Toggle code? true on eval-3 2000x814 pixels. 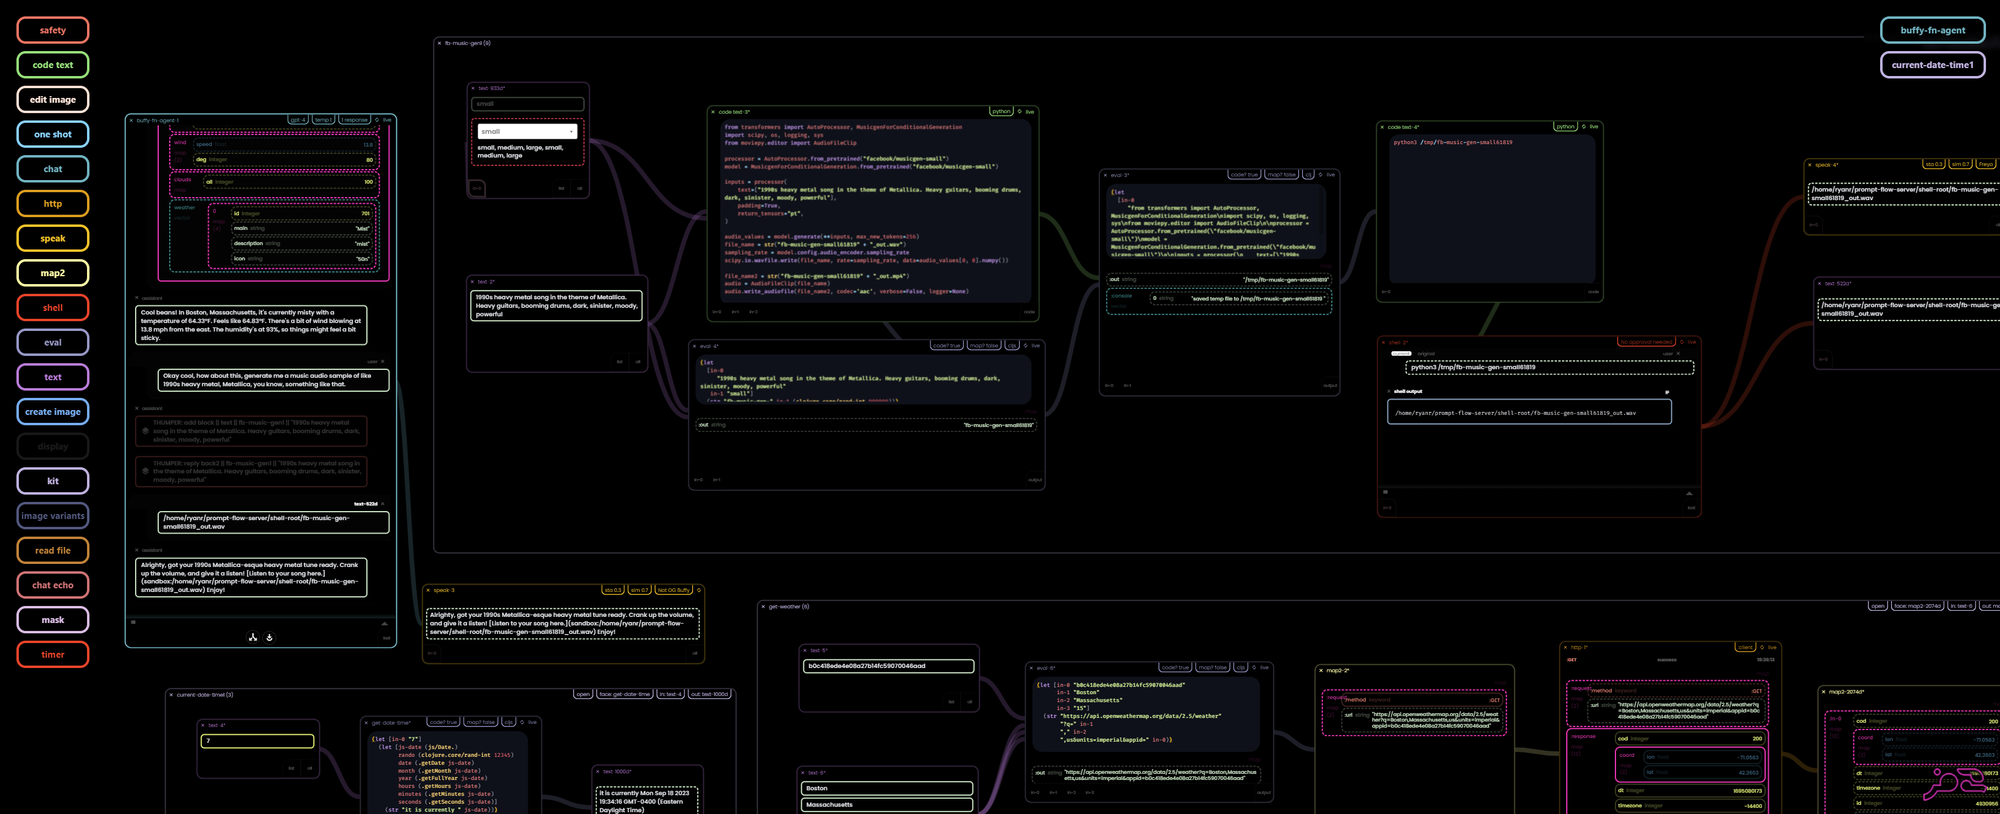(1244, 175)
